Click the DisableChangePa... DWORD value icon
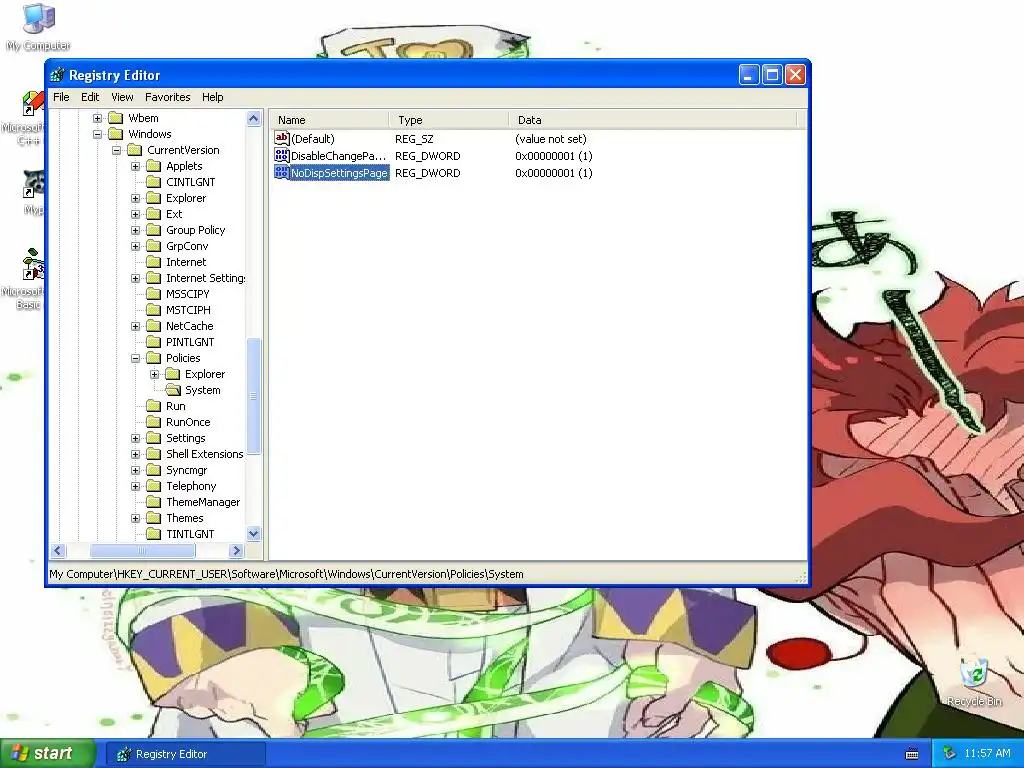Screen dimensions: 1024x768 281,155
